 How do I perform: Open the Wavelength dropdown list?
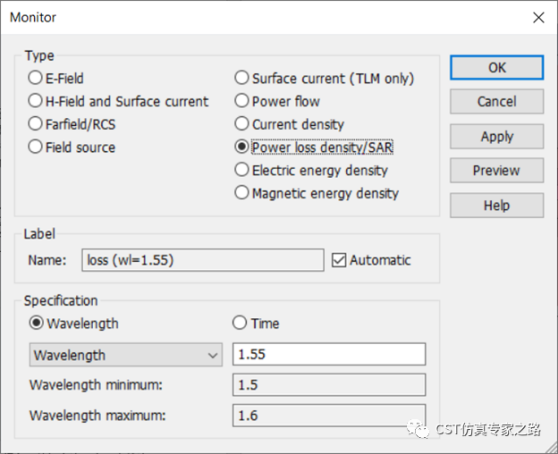point(126,355)
